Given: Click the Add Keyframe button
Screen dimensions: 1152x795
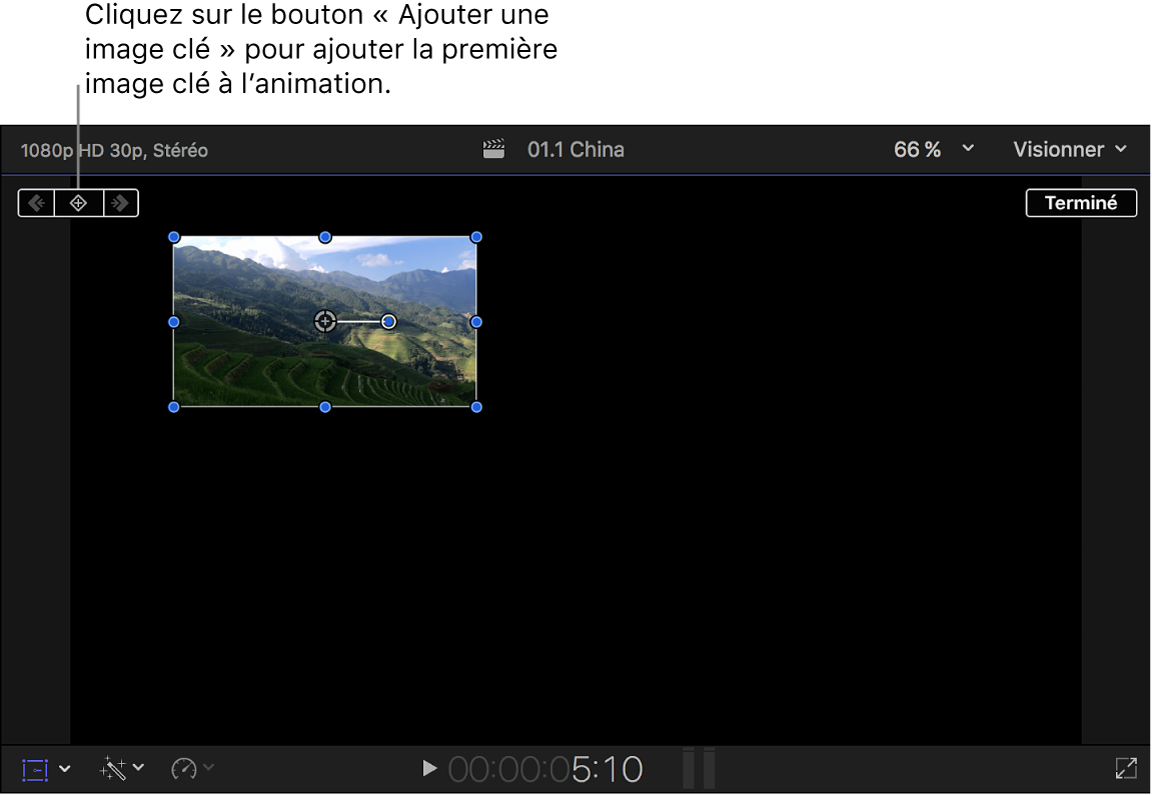Looking at the screenshot, I should 78,202.
